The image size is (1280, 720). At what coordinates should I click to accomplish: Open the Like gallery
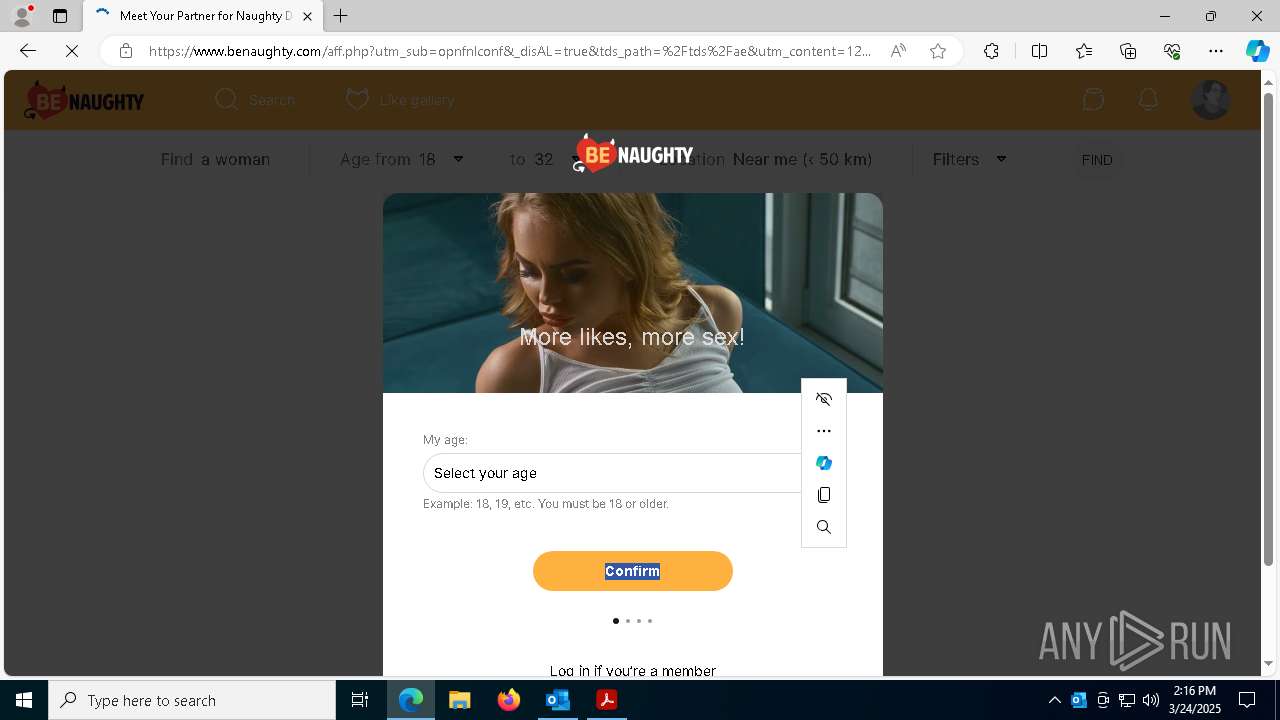[x=400, y=100]
